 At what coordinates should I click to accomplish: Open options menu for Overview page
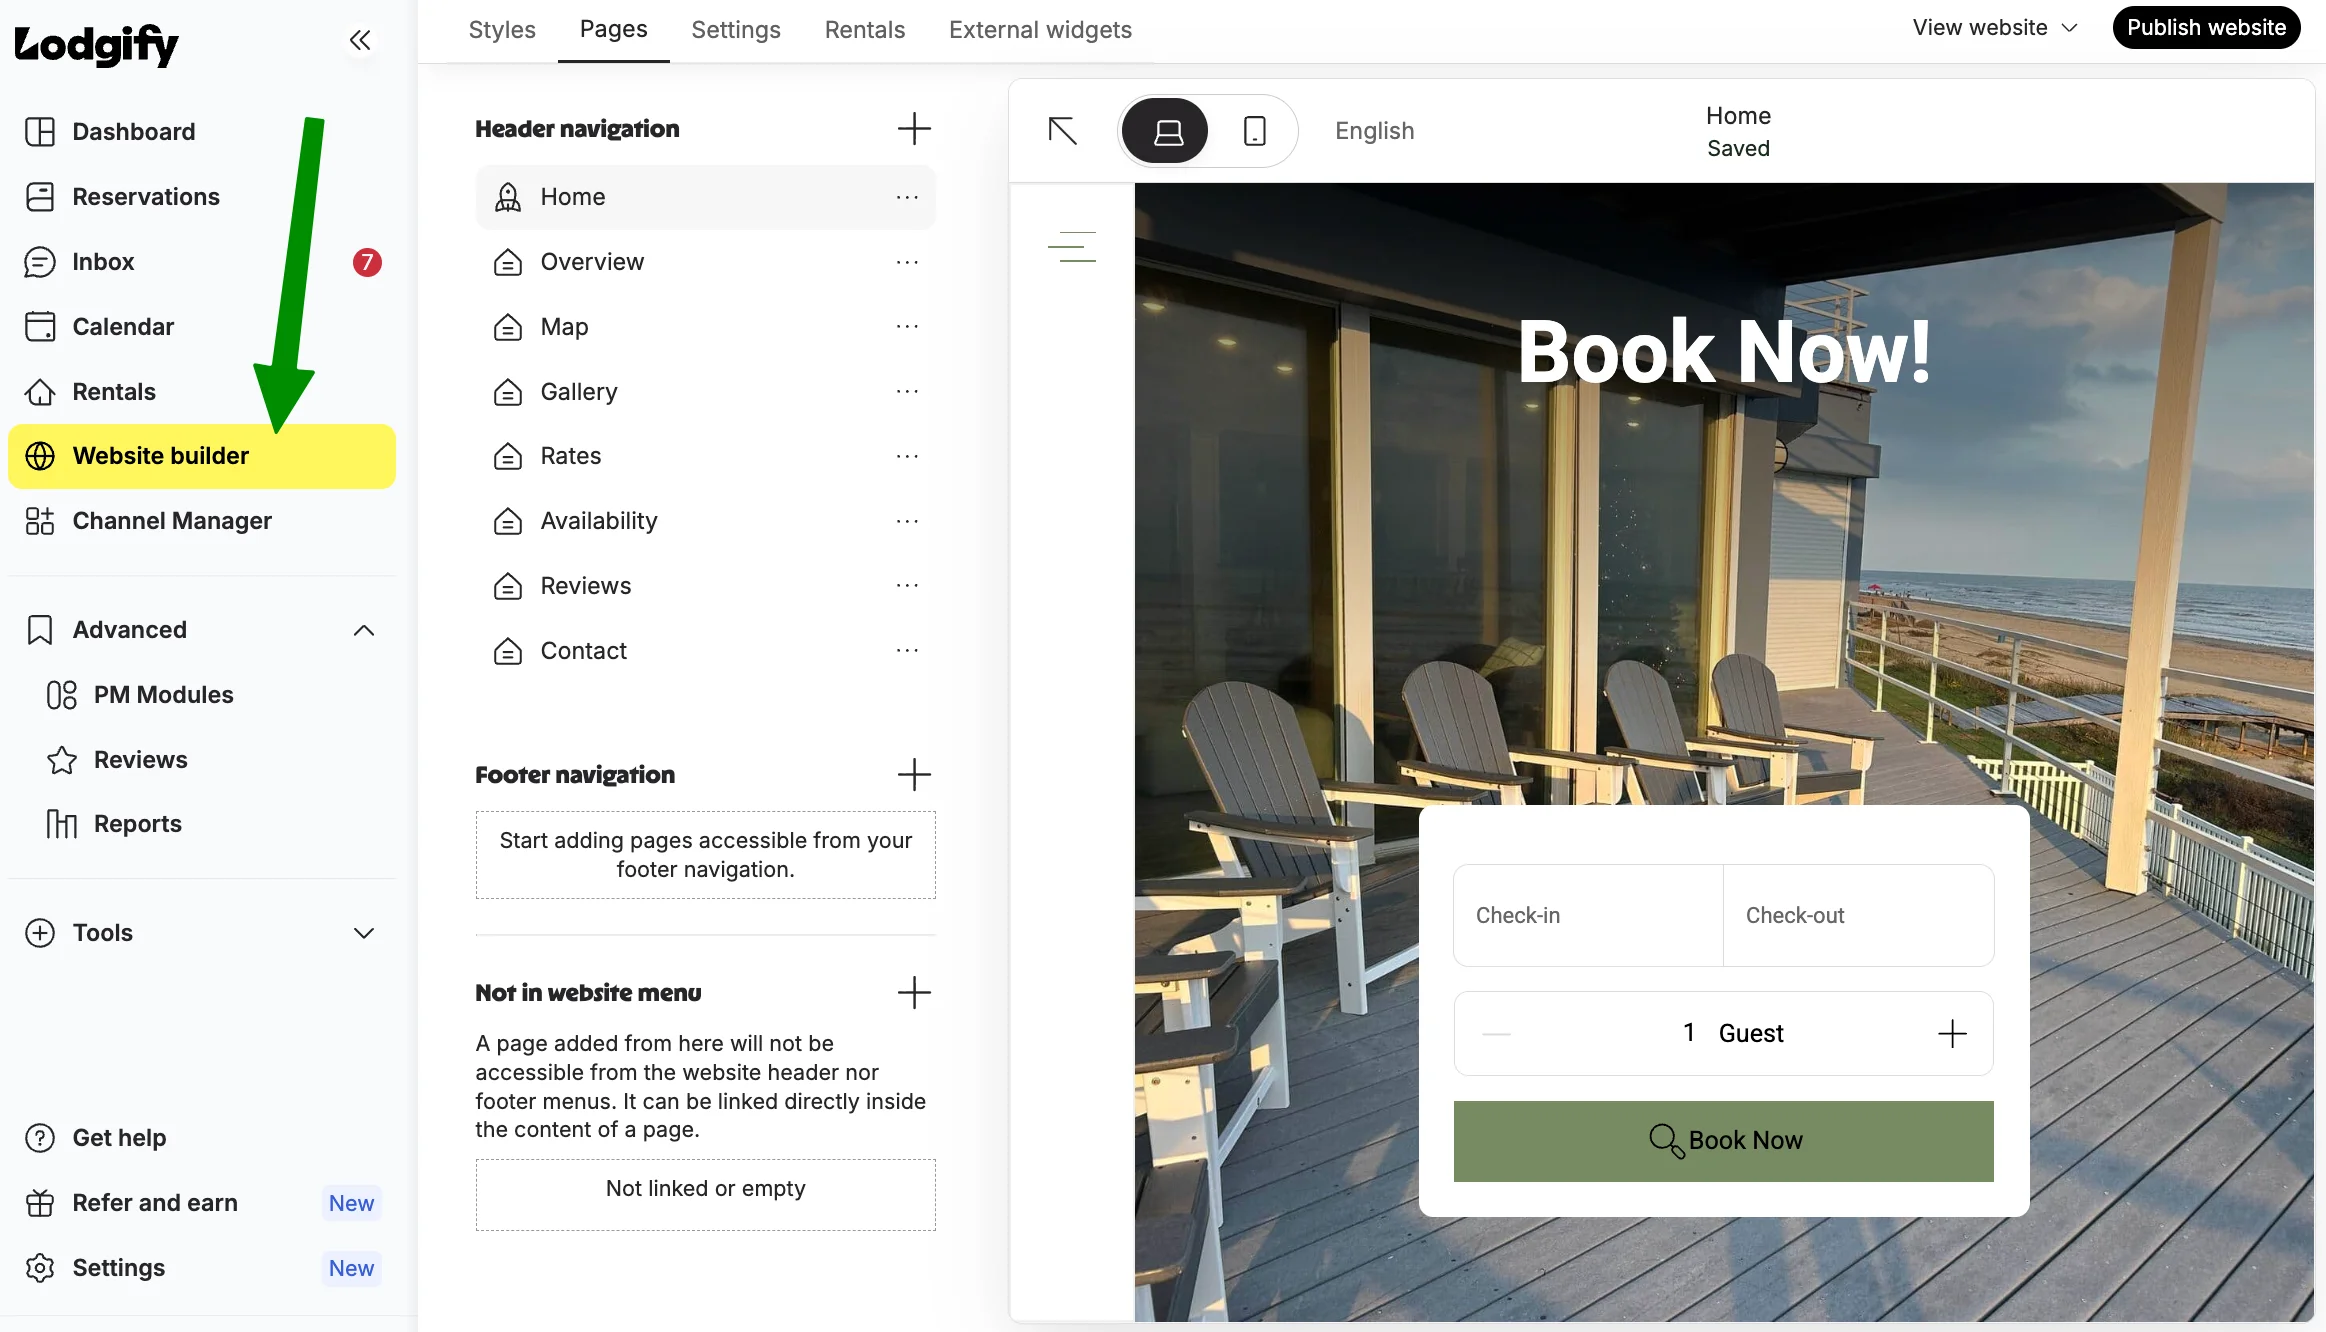tap(907, 262)
